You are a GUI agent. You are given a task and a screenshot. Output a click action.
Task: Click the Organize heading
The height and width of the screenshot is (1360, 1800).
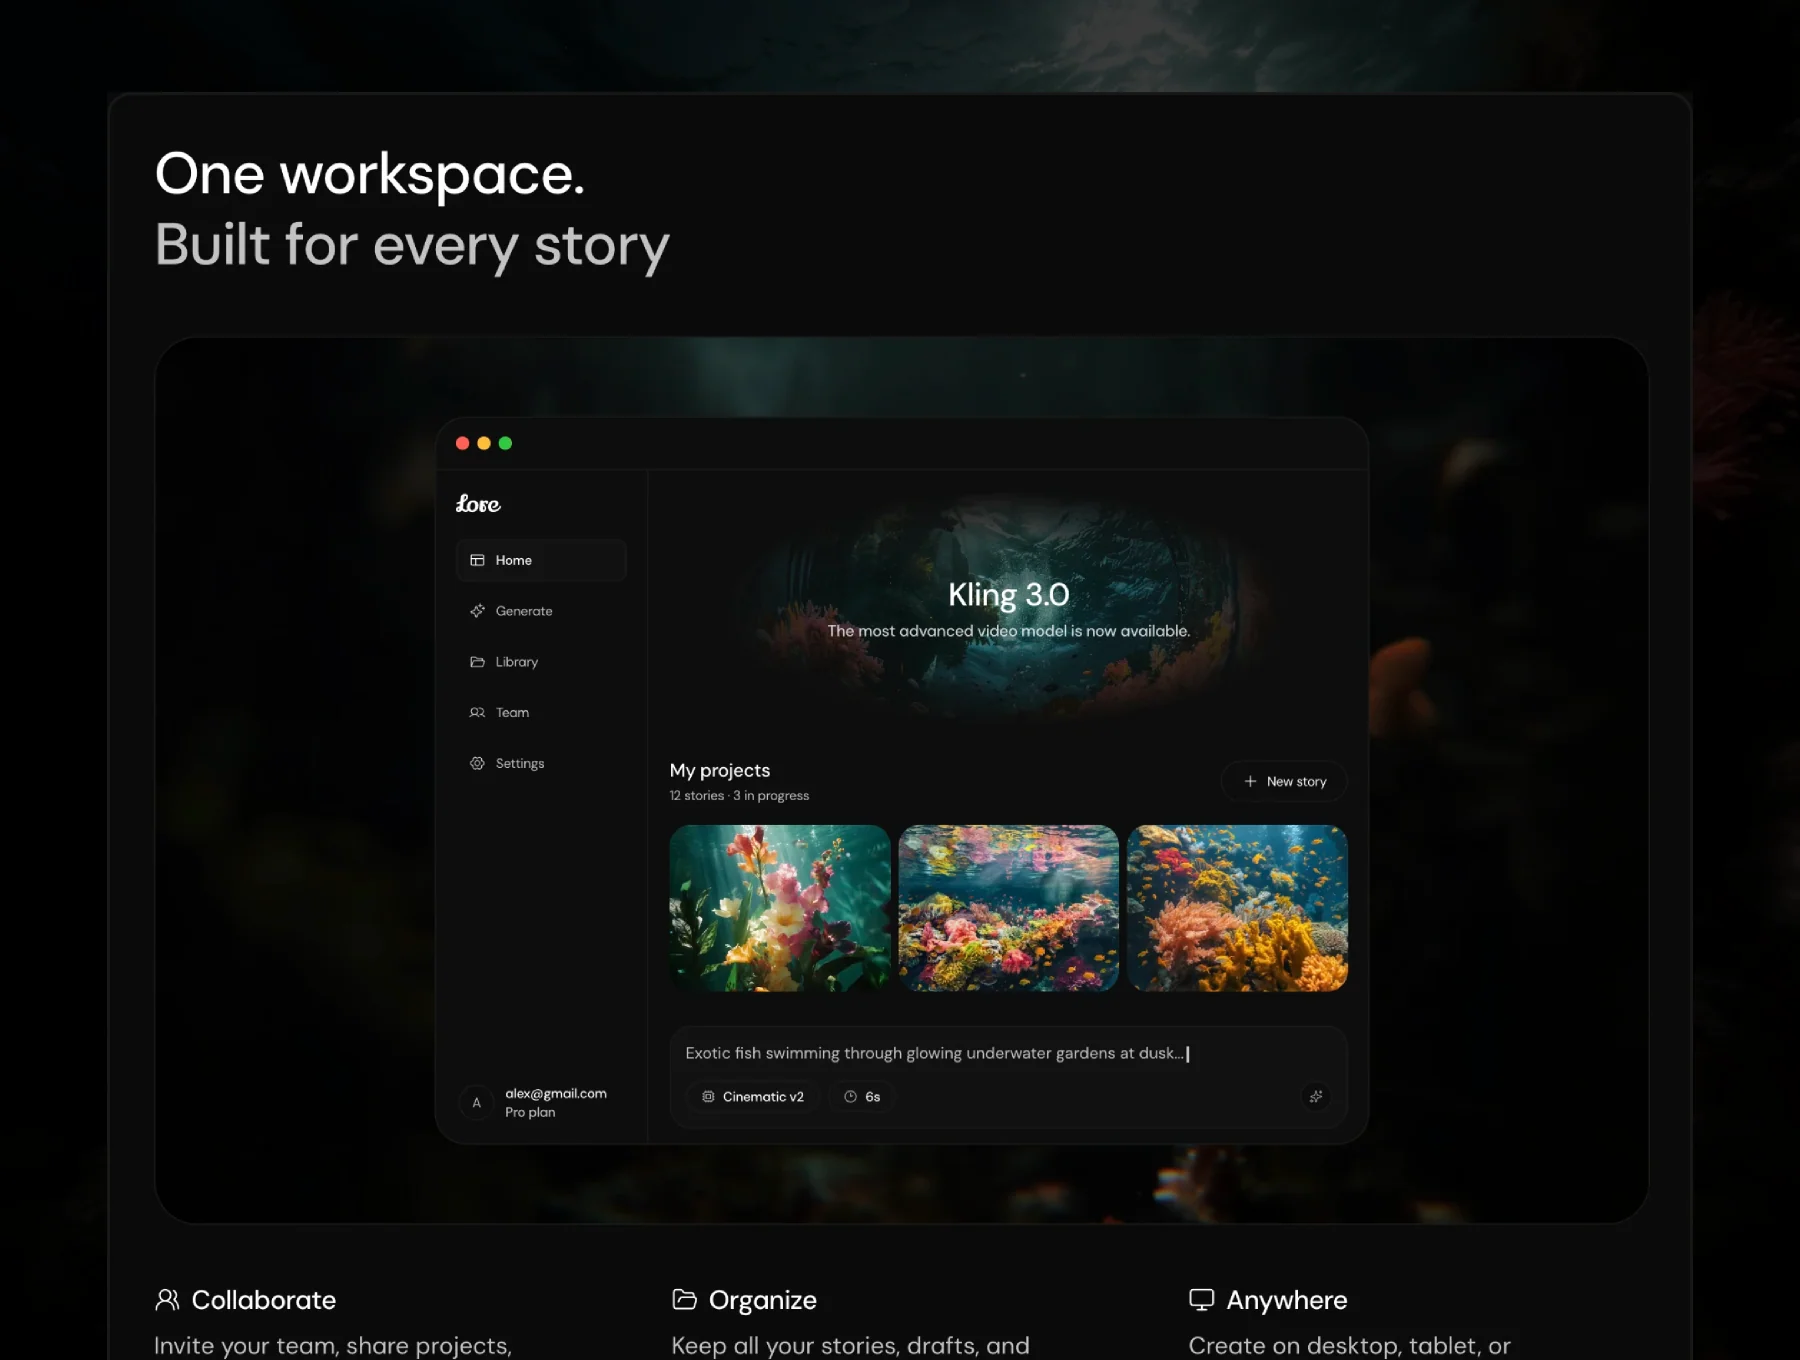tap(763, 1300)
